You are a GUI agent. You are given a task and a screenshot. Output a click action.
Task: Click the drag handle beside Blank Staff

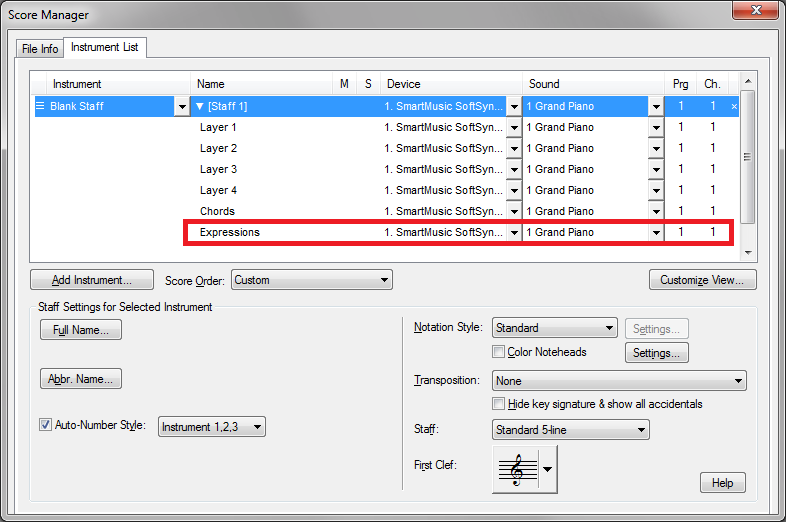(41, 106)
